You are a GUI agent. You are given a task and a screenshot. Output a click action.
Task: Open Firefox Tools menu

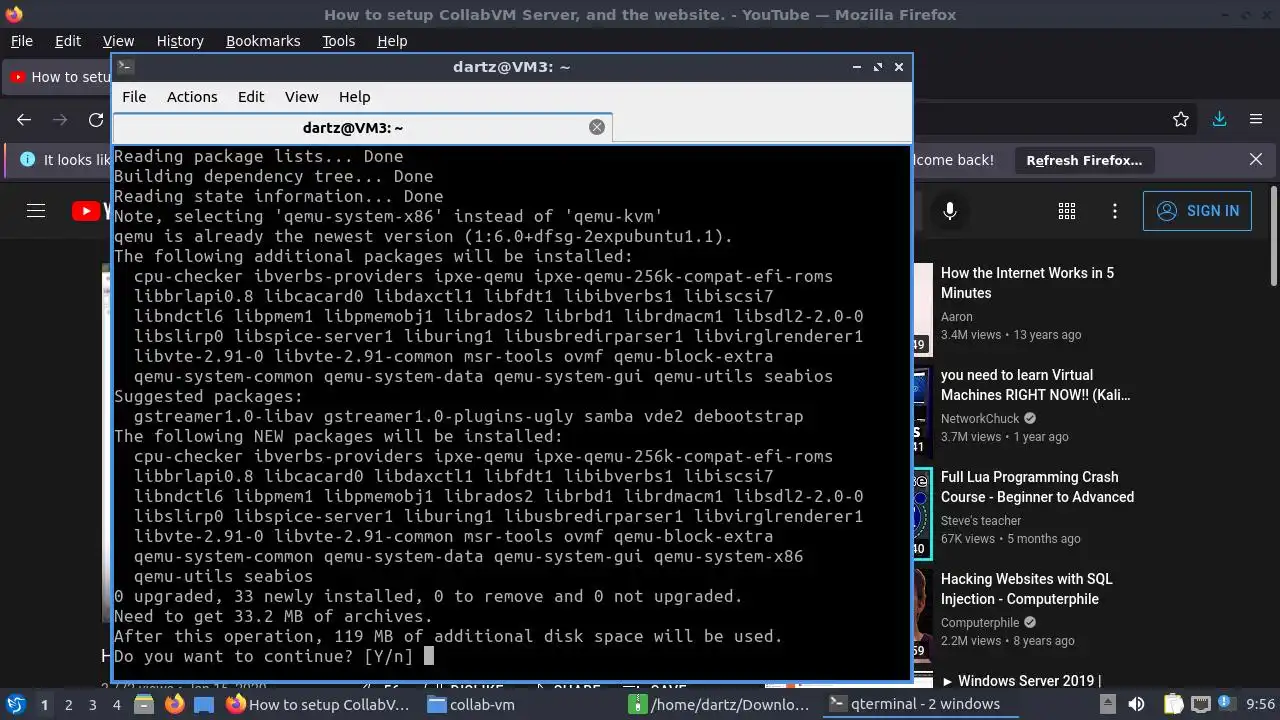tap(339, 41)
